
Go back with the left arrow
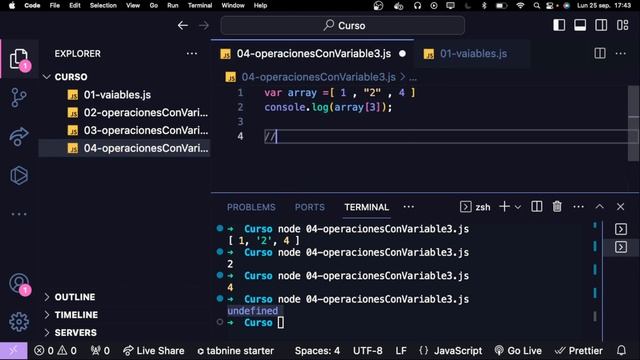pos(183,25)
